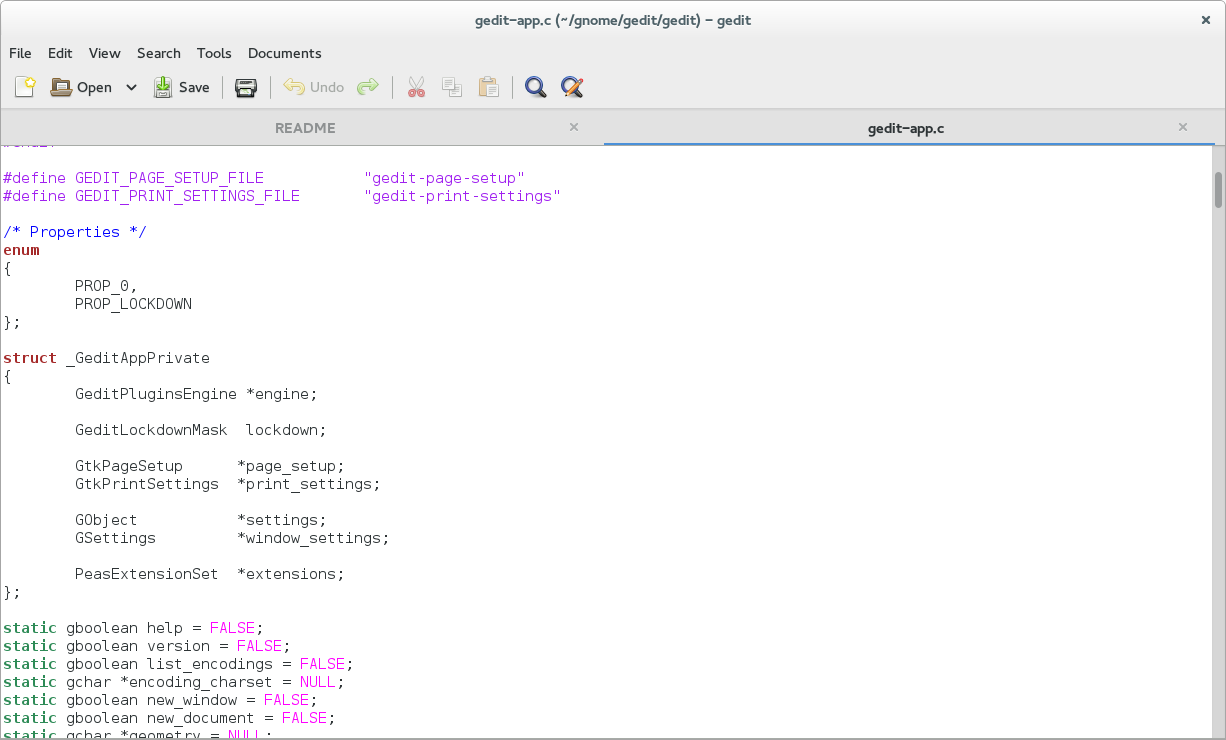Copy selection with the copy icon
This screenshot has height=740, width=1226.
[x=452, y=87]
